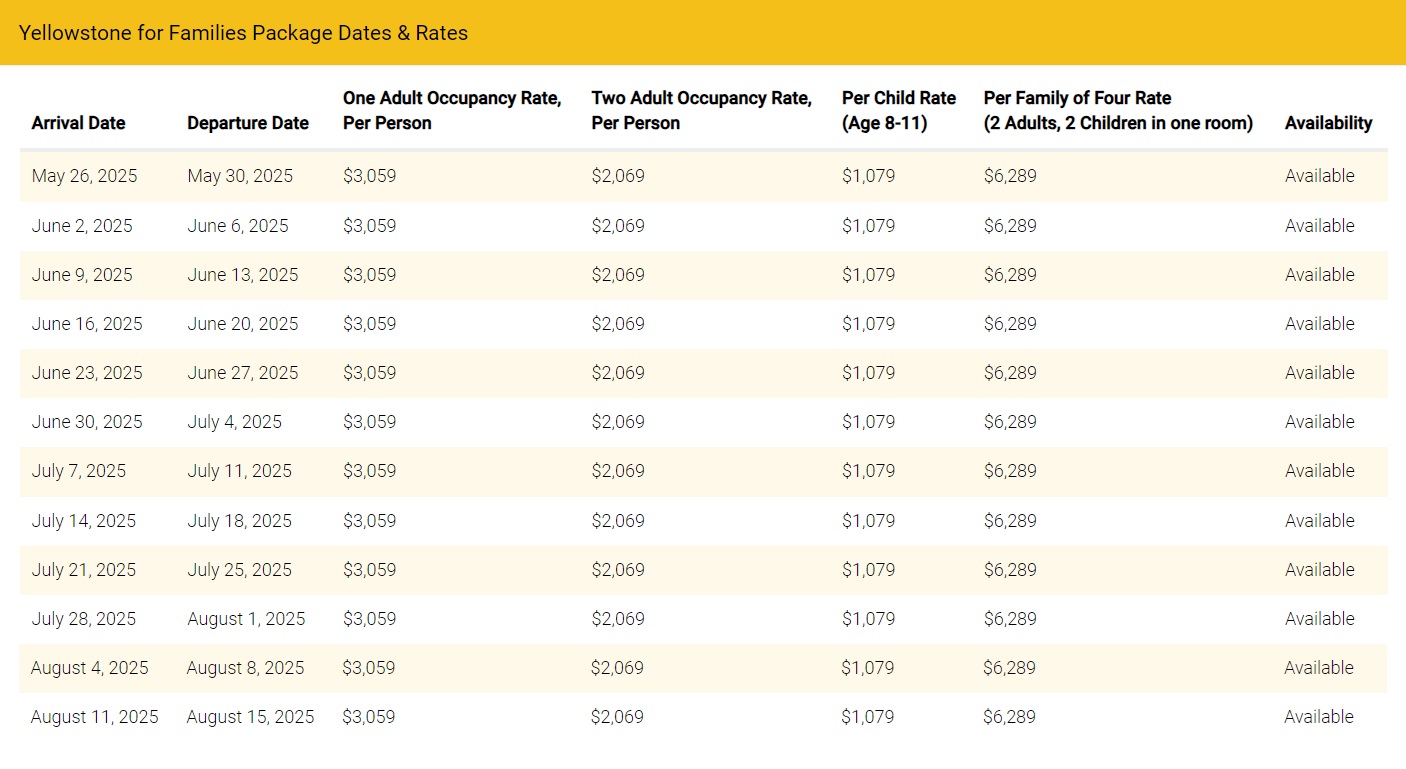Select arrival date August 11, 2025
Image resolution: width=1406 pixels, height=769 pixels.
95,717
